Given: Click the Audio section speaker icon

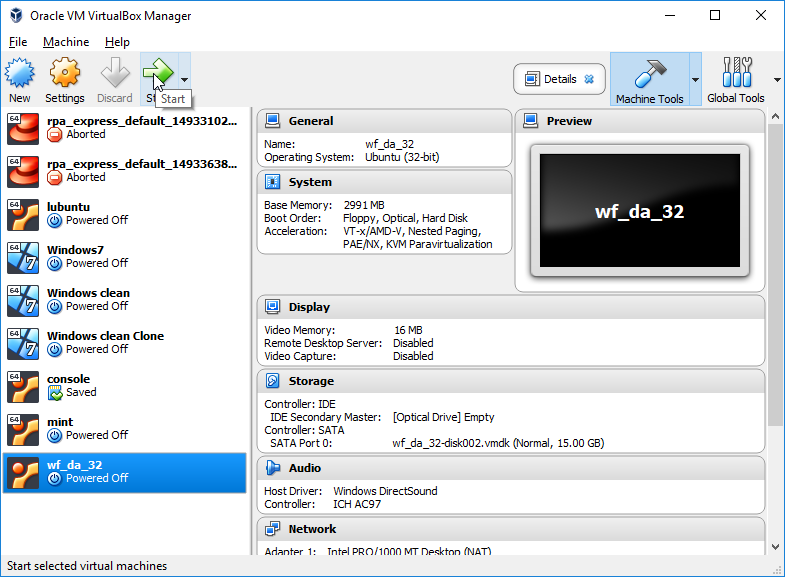Looking at the screenshot, I should coord(272,467).
